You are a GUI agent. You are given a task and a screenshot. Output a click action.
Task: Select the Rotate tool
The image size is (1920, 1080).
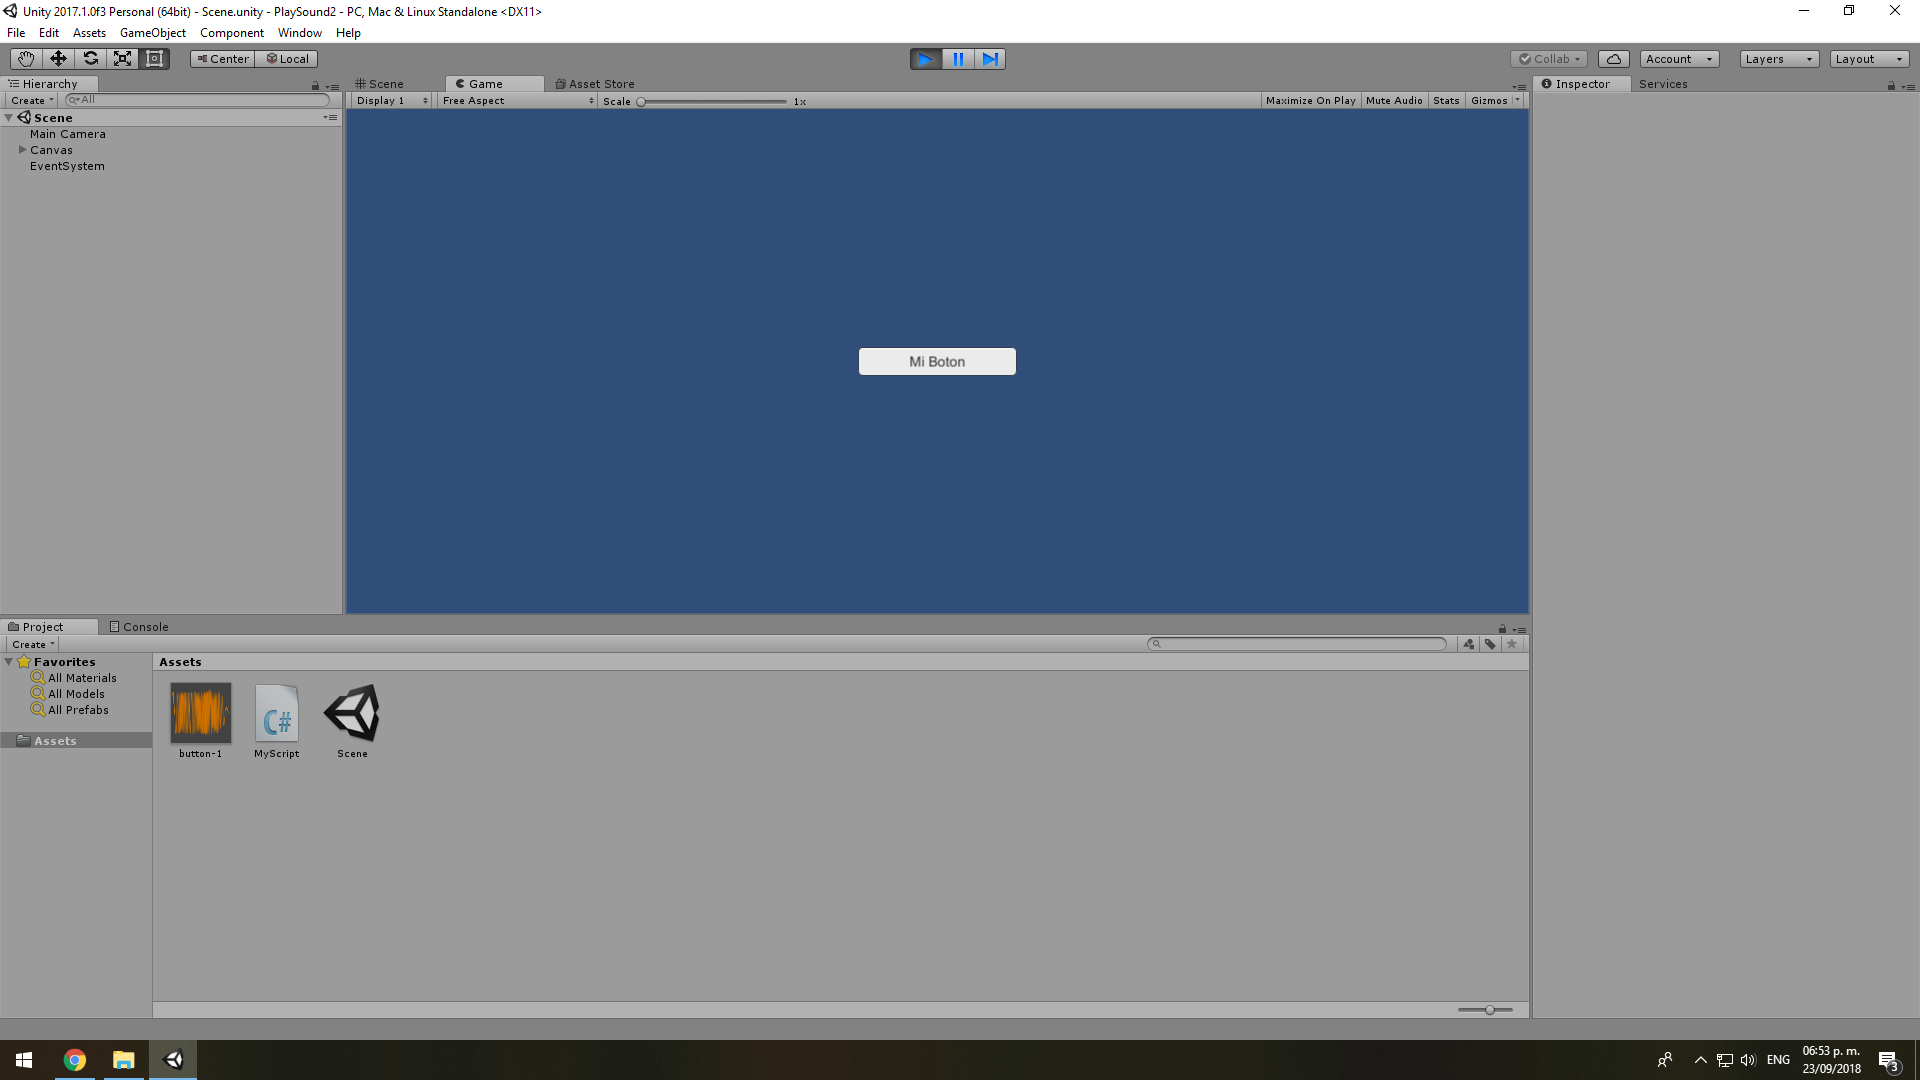tap(90, 59)
